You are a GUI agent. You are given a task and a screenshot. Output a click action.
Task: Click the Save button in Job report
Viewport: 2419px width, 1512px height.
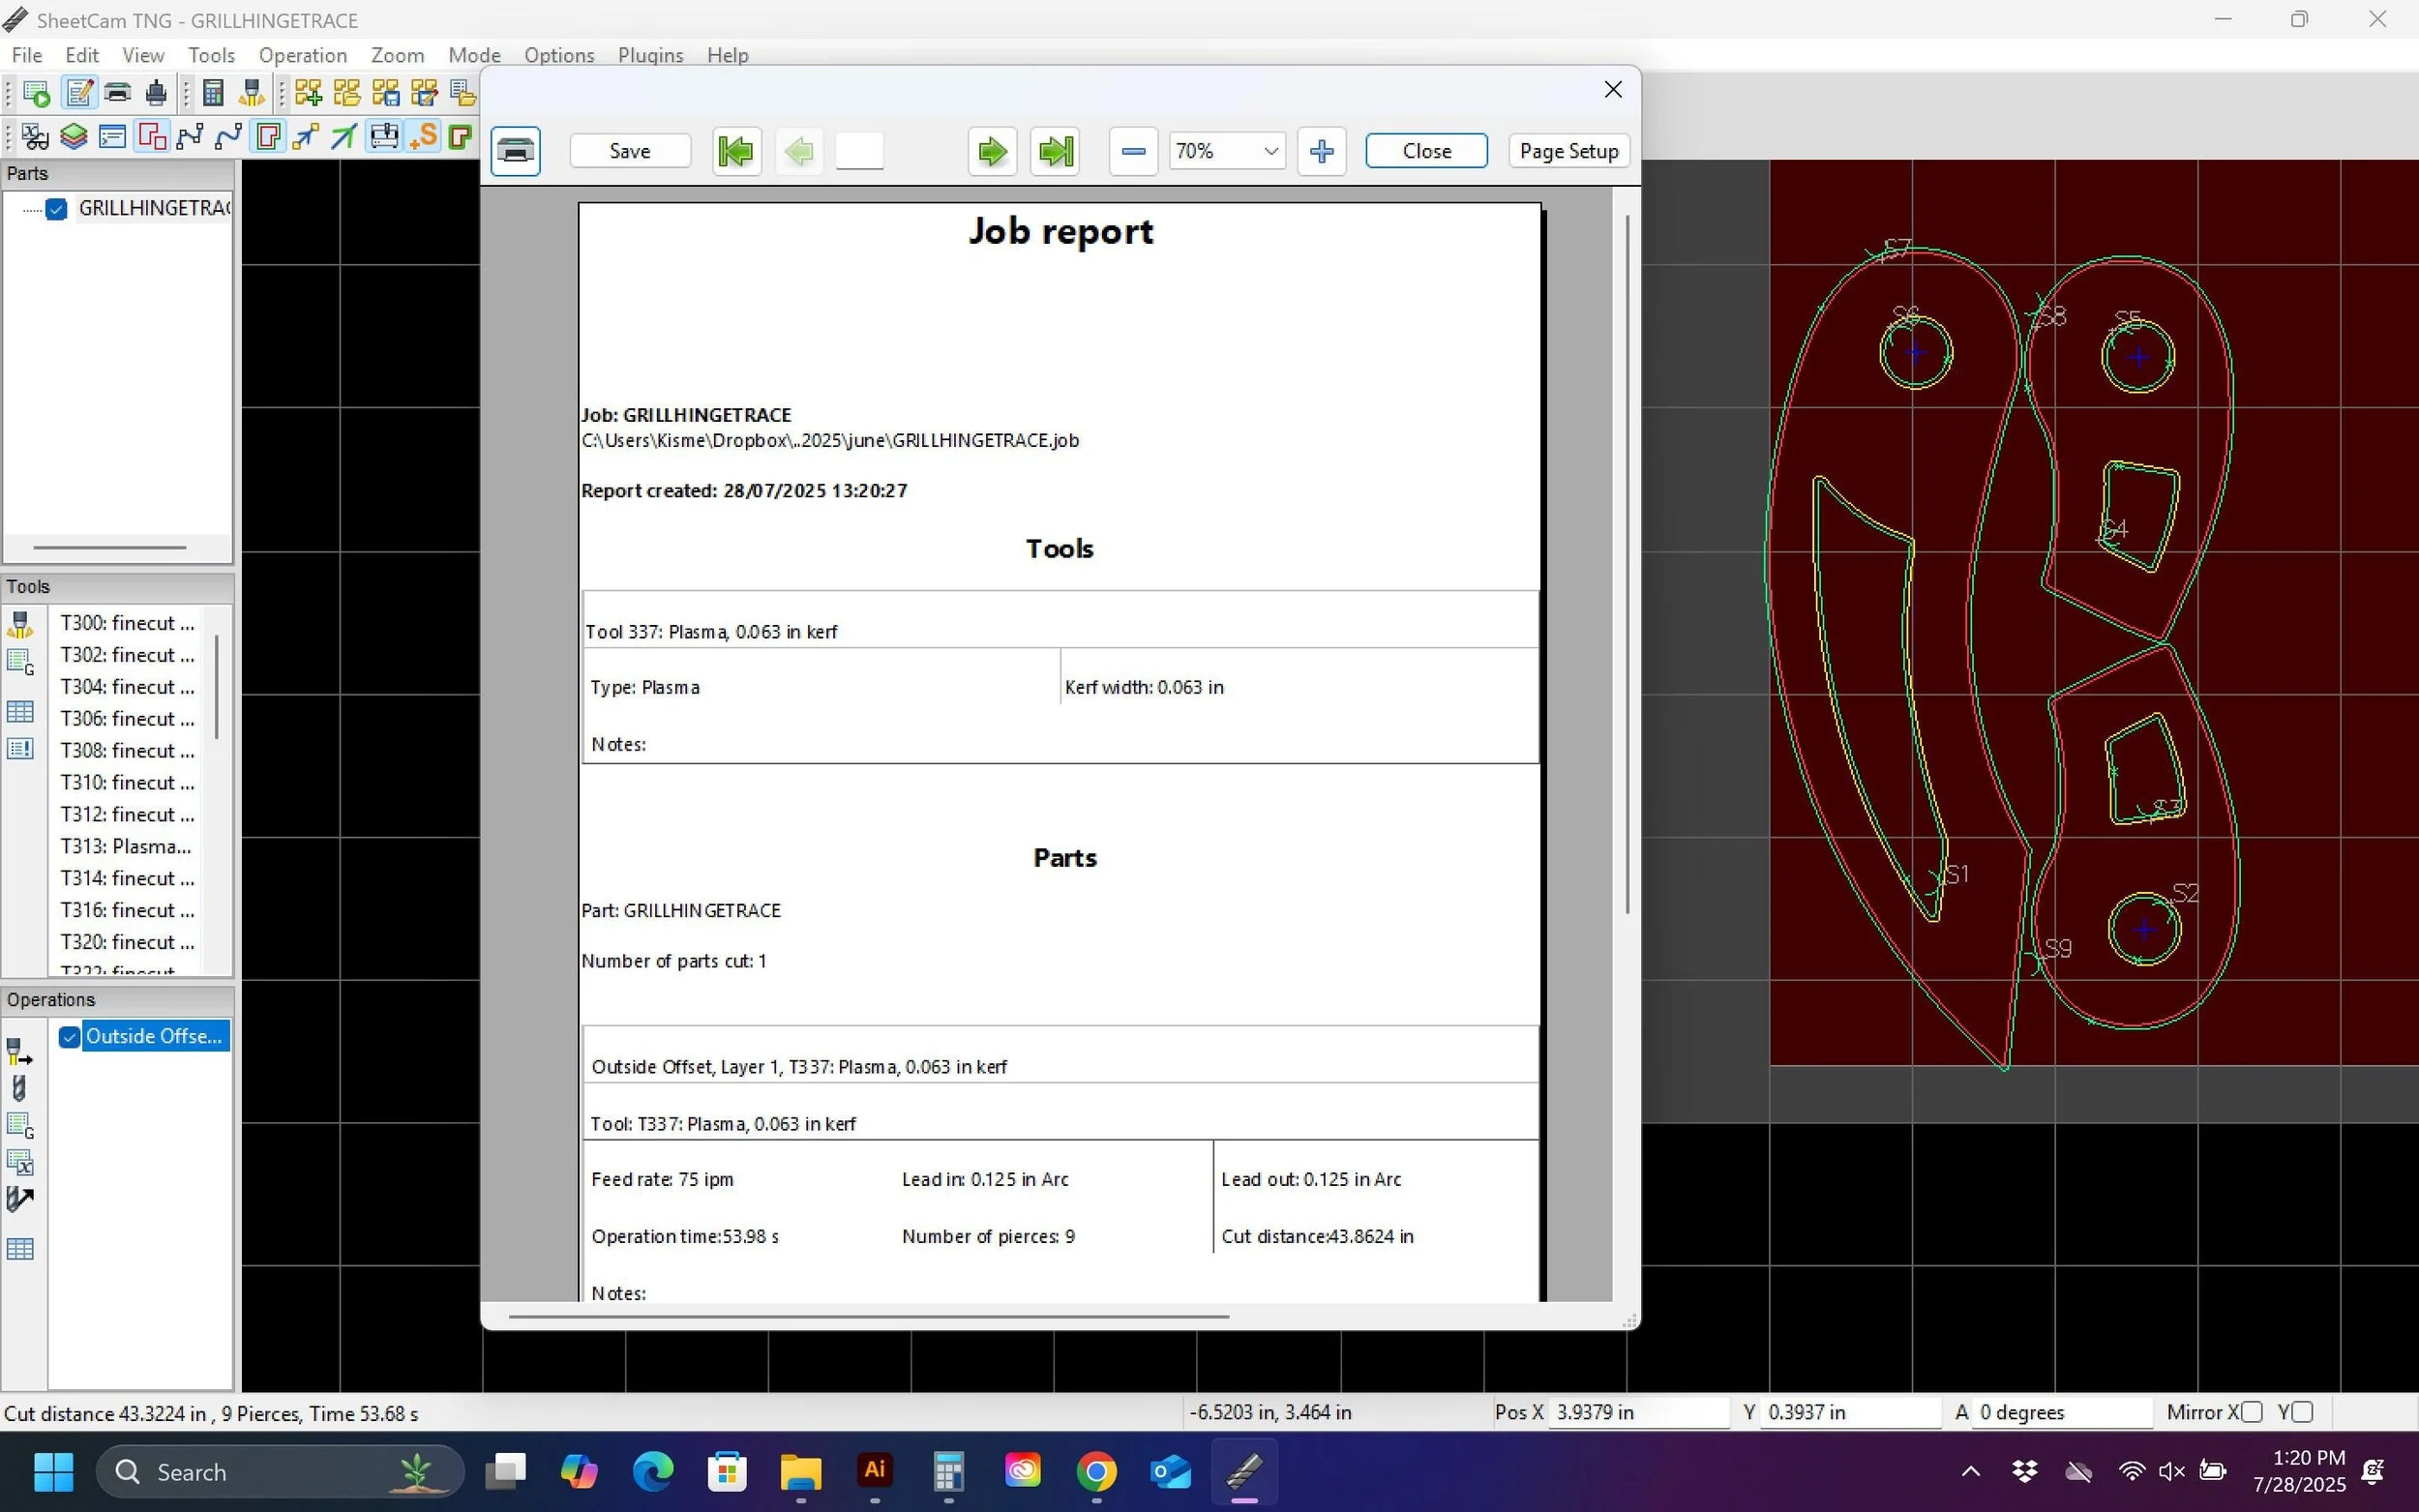click(x=630, y=151)
